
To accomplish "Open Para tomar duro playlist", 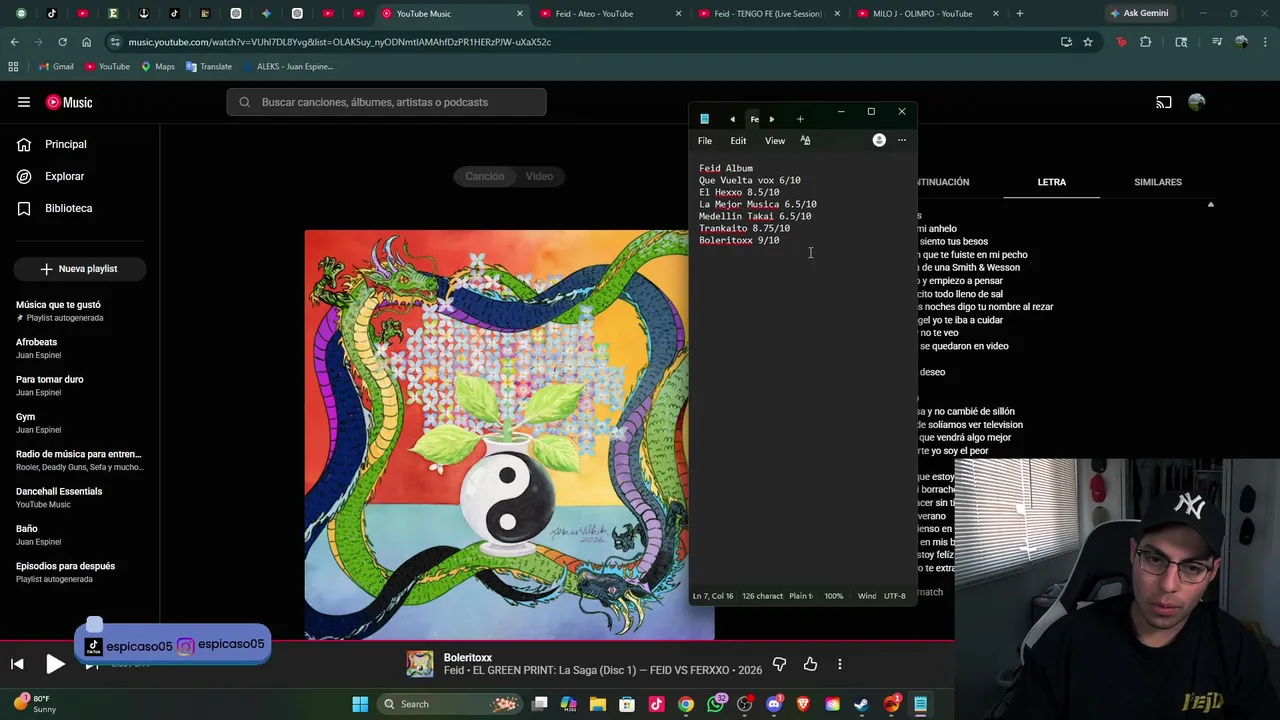I will point(49,385).
